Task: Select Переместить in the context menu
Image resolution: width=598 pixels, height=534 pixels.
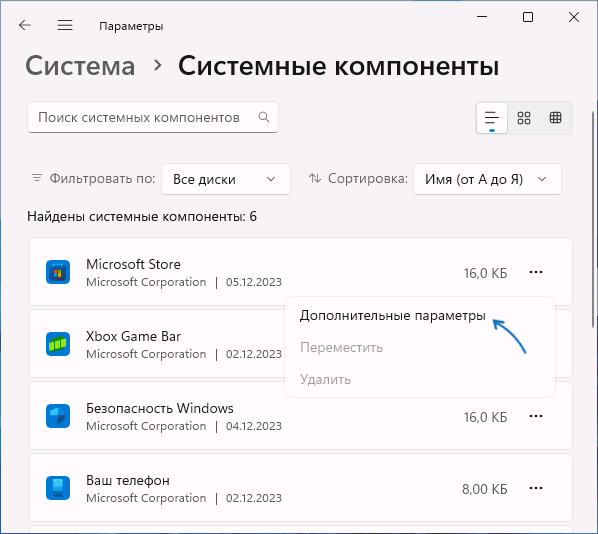Action: click(x=341, y=347)
